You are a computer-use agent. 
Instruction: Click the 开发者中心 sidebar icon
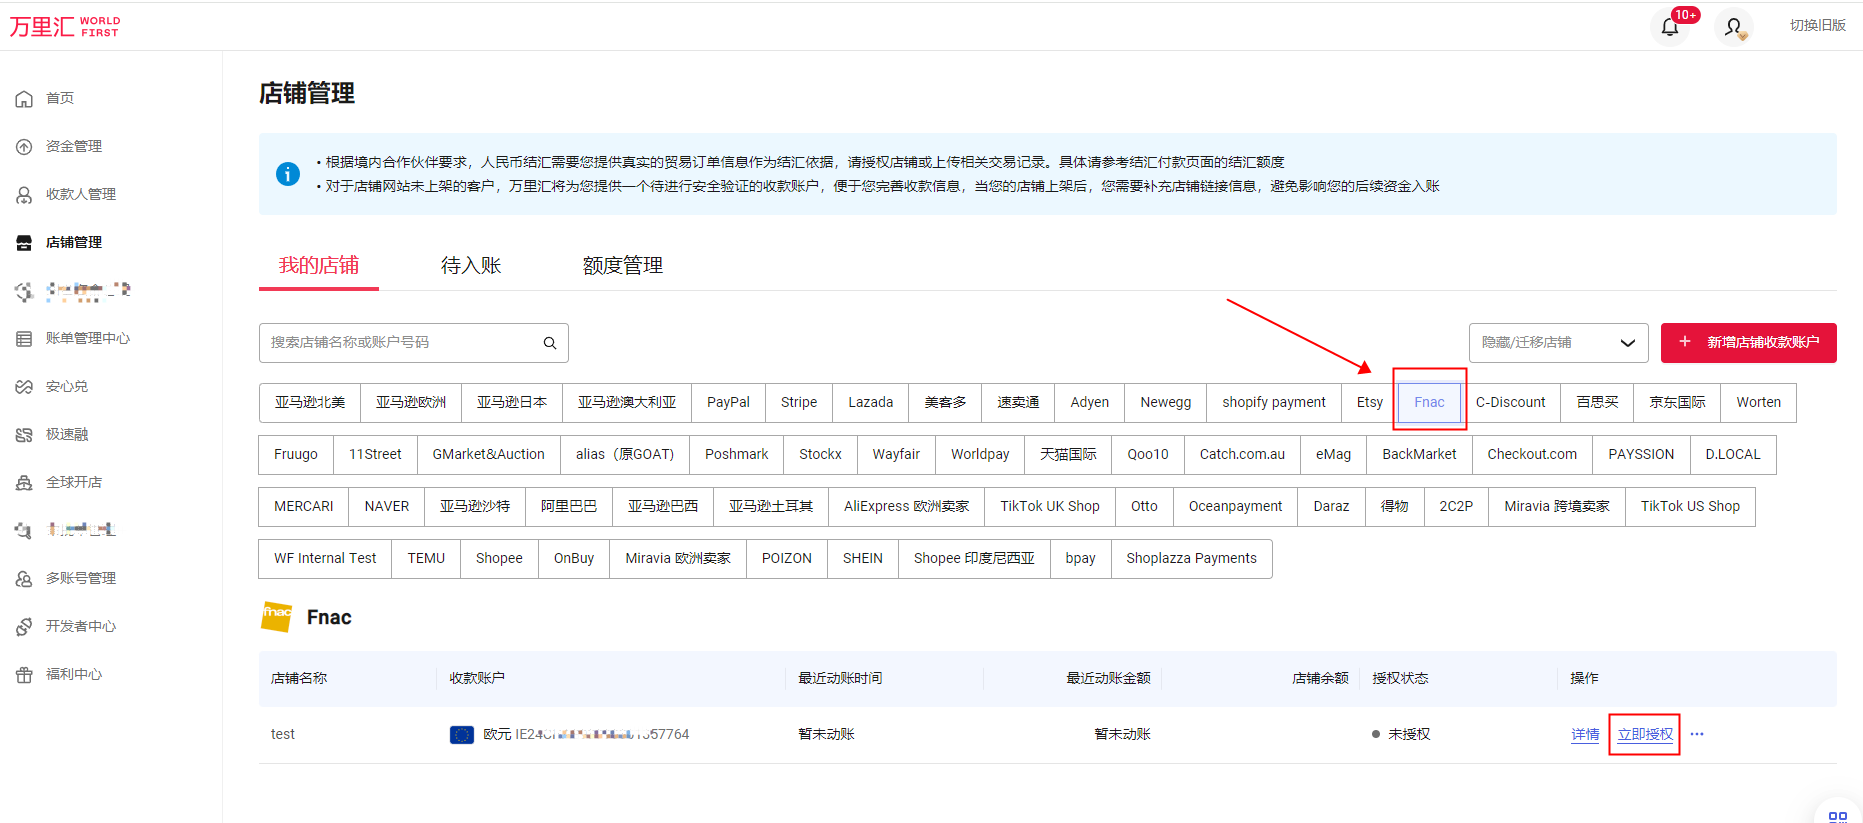(x=24, y=627)
